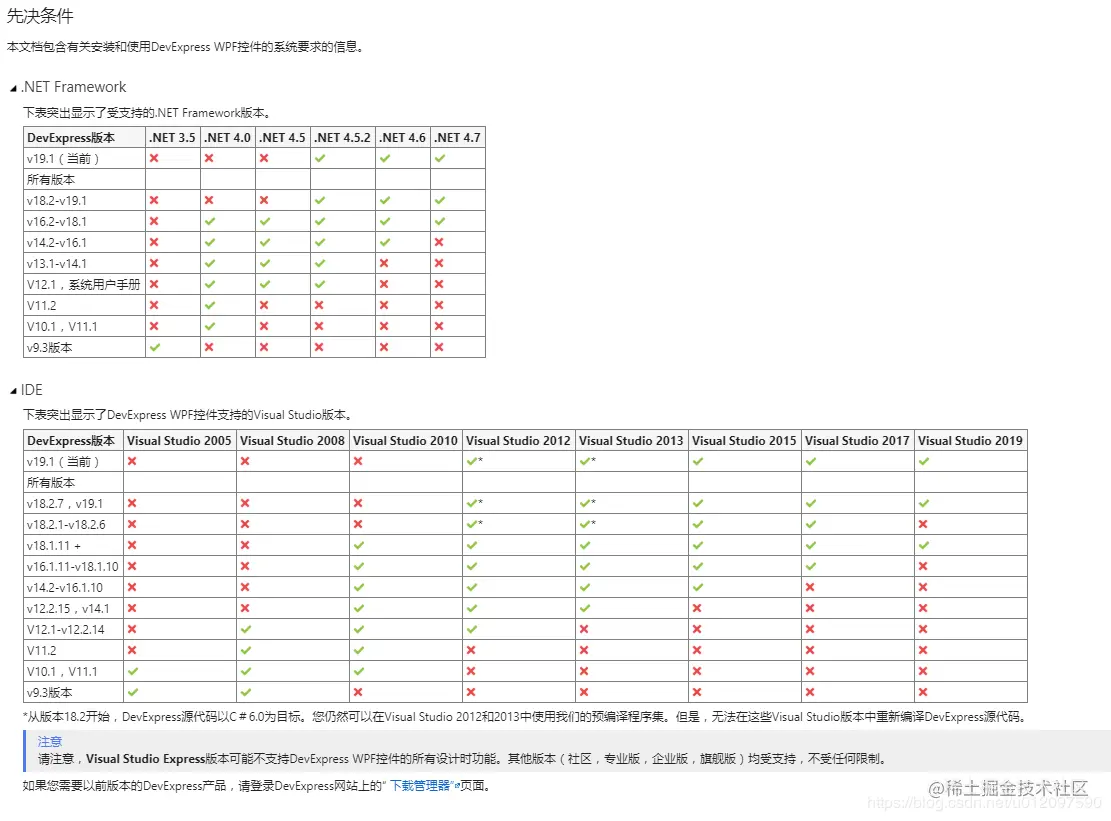
Task: Click the red cross for v12.2.15，v14.1 under Visual Studio 2015
Action: coord(697,608)
